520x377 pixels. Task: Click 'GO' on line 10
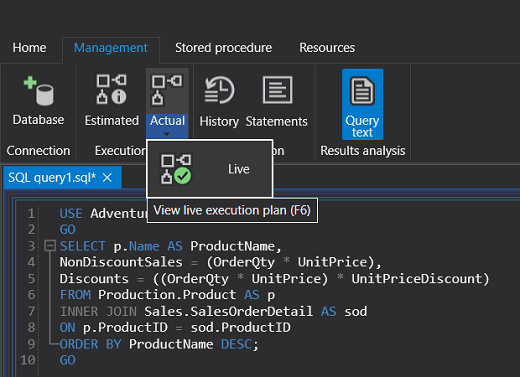click(x=68, y=360)
